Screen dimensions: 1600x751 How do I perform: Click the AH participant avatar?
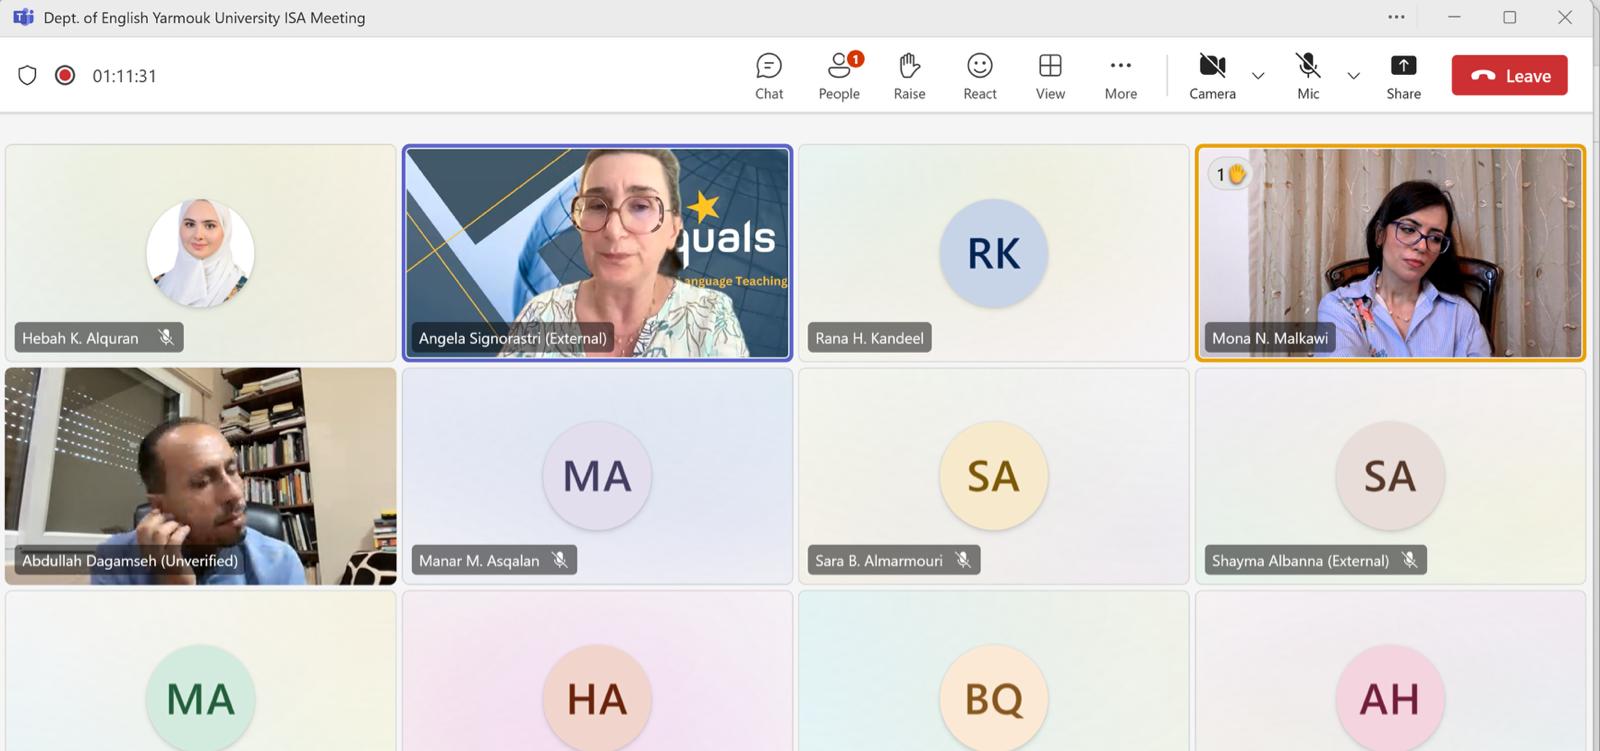[1390, 698]
